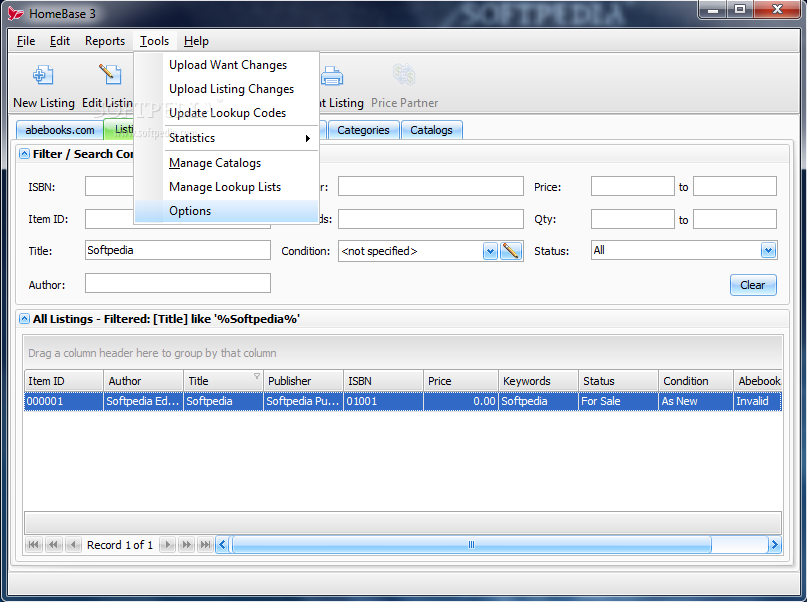Go to next page of records

point(186,544)
